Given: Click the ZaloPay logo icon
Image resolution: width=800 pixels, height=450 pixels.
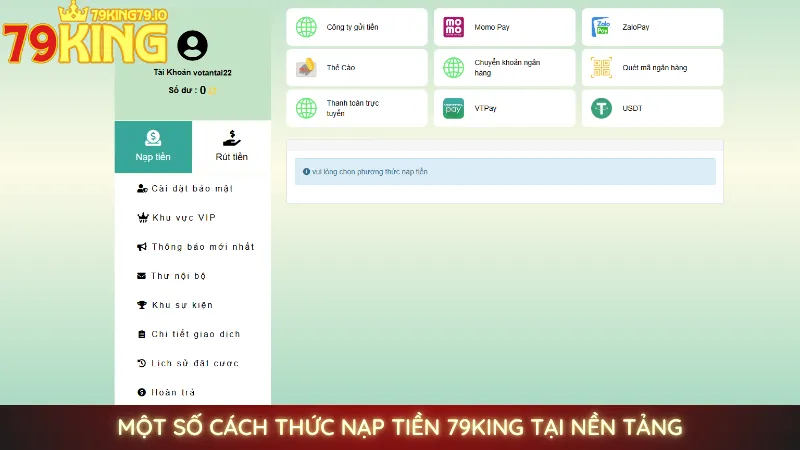Looking at the screenshot, I should [601, 27].
